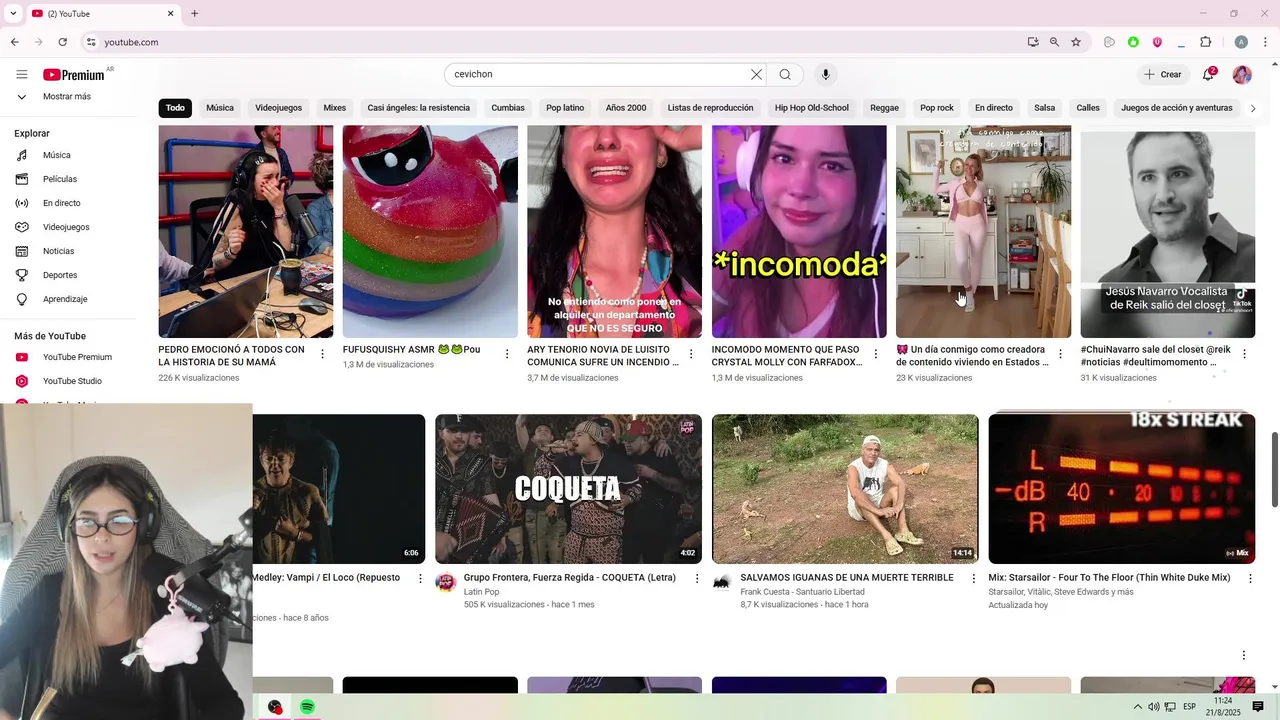Show more filter chips with right arrow
Image resolution: width=1280 pixels, height=720 pixels.
1252,108
